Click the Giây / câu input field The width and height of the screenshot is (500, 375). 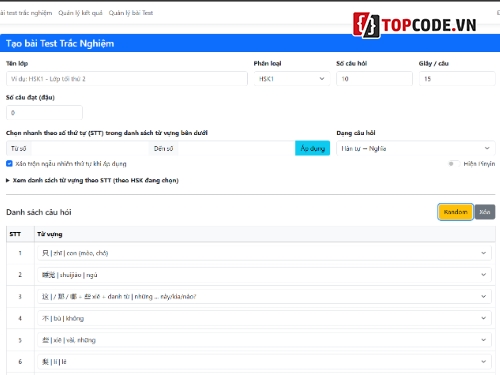click(457, 79)
